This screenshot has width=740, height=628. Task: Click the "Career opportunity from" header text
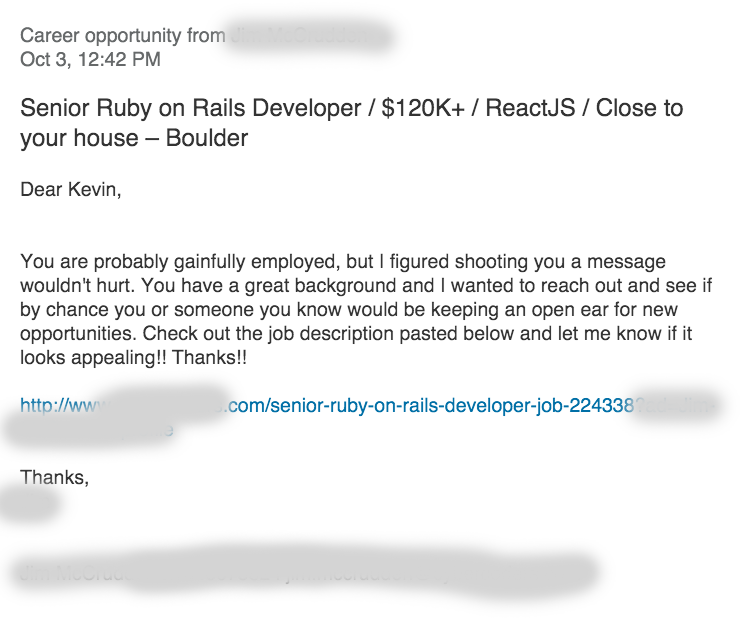coord(123,36)
